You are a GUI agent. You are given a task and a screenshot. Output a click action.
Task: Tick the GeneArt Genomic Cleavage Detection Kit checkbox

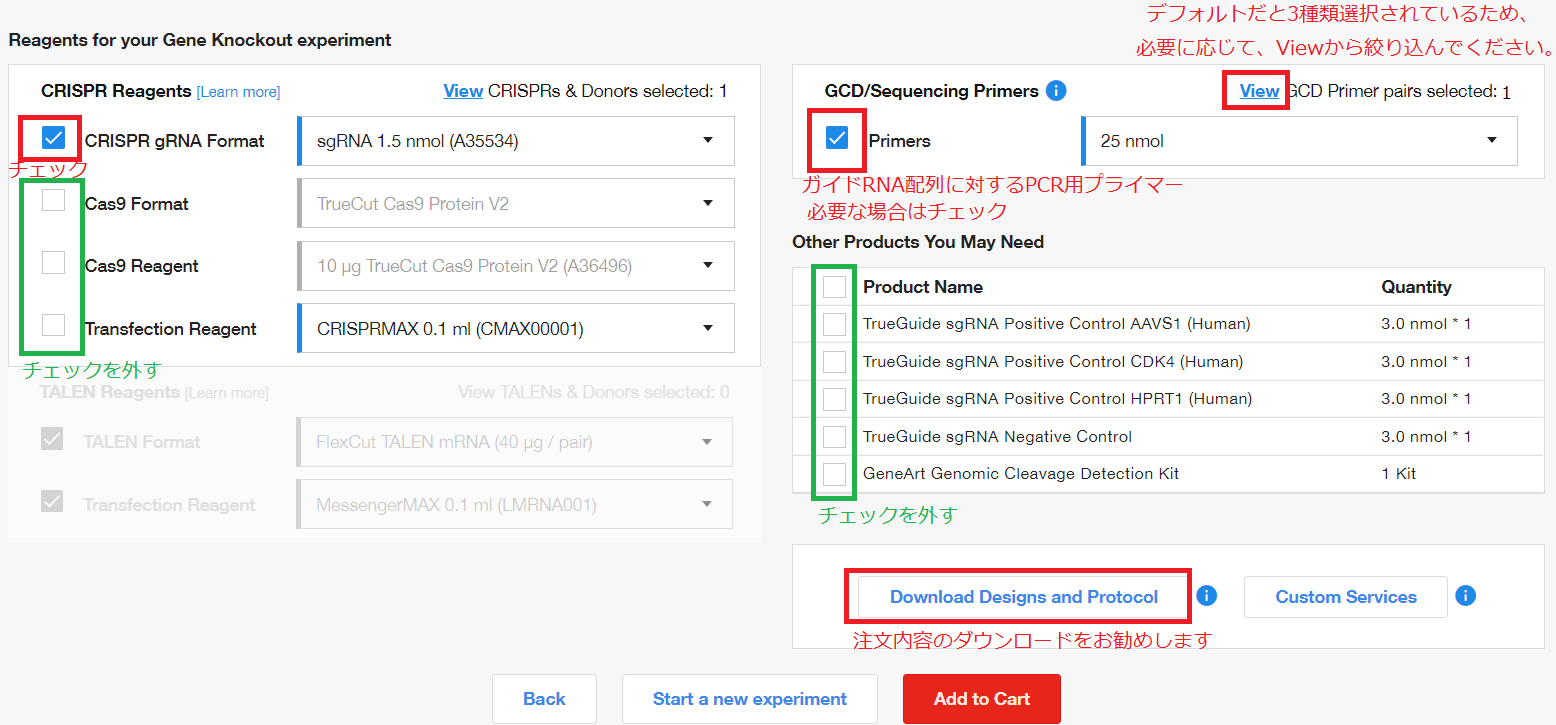834,474
